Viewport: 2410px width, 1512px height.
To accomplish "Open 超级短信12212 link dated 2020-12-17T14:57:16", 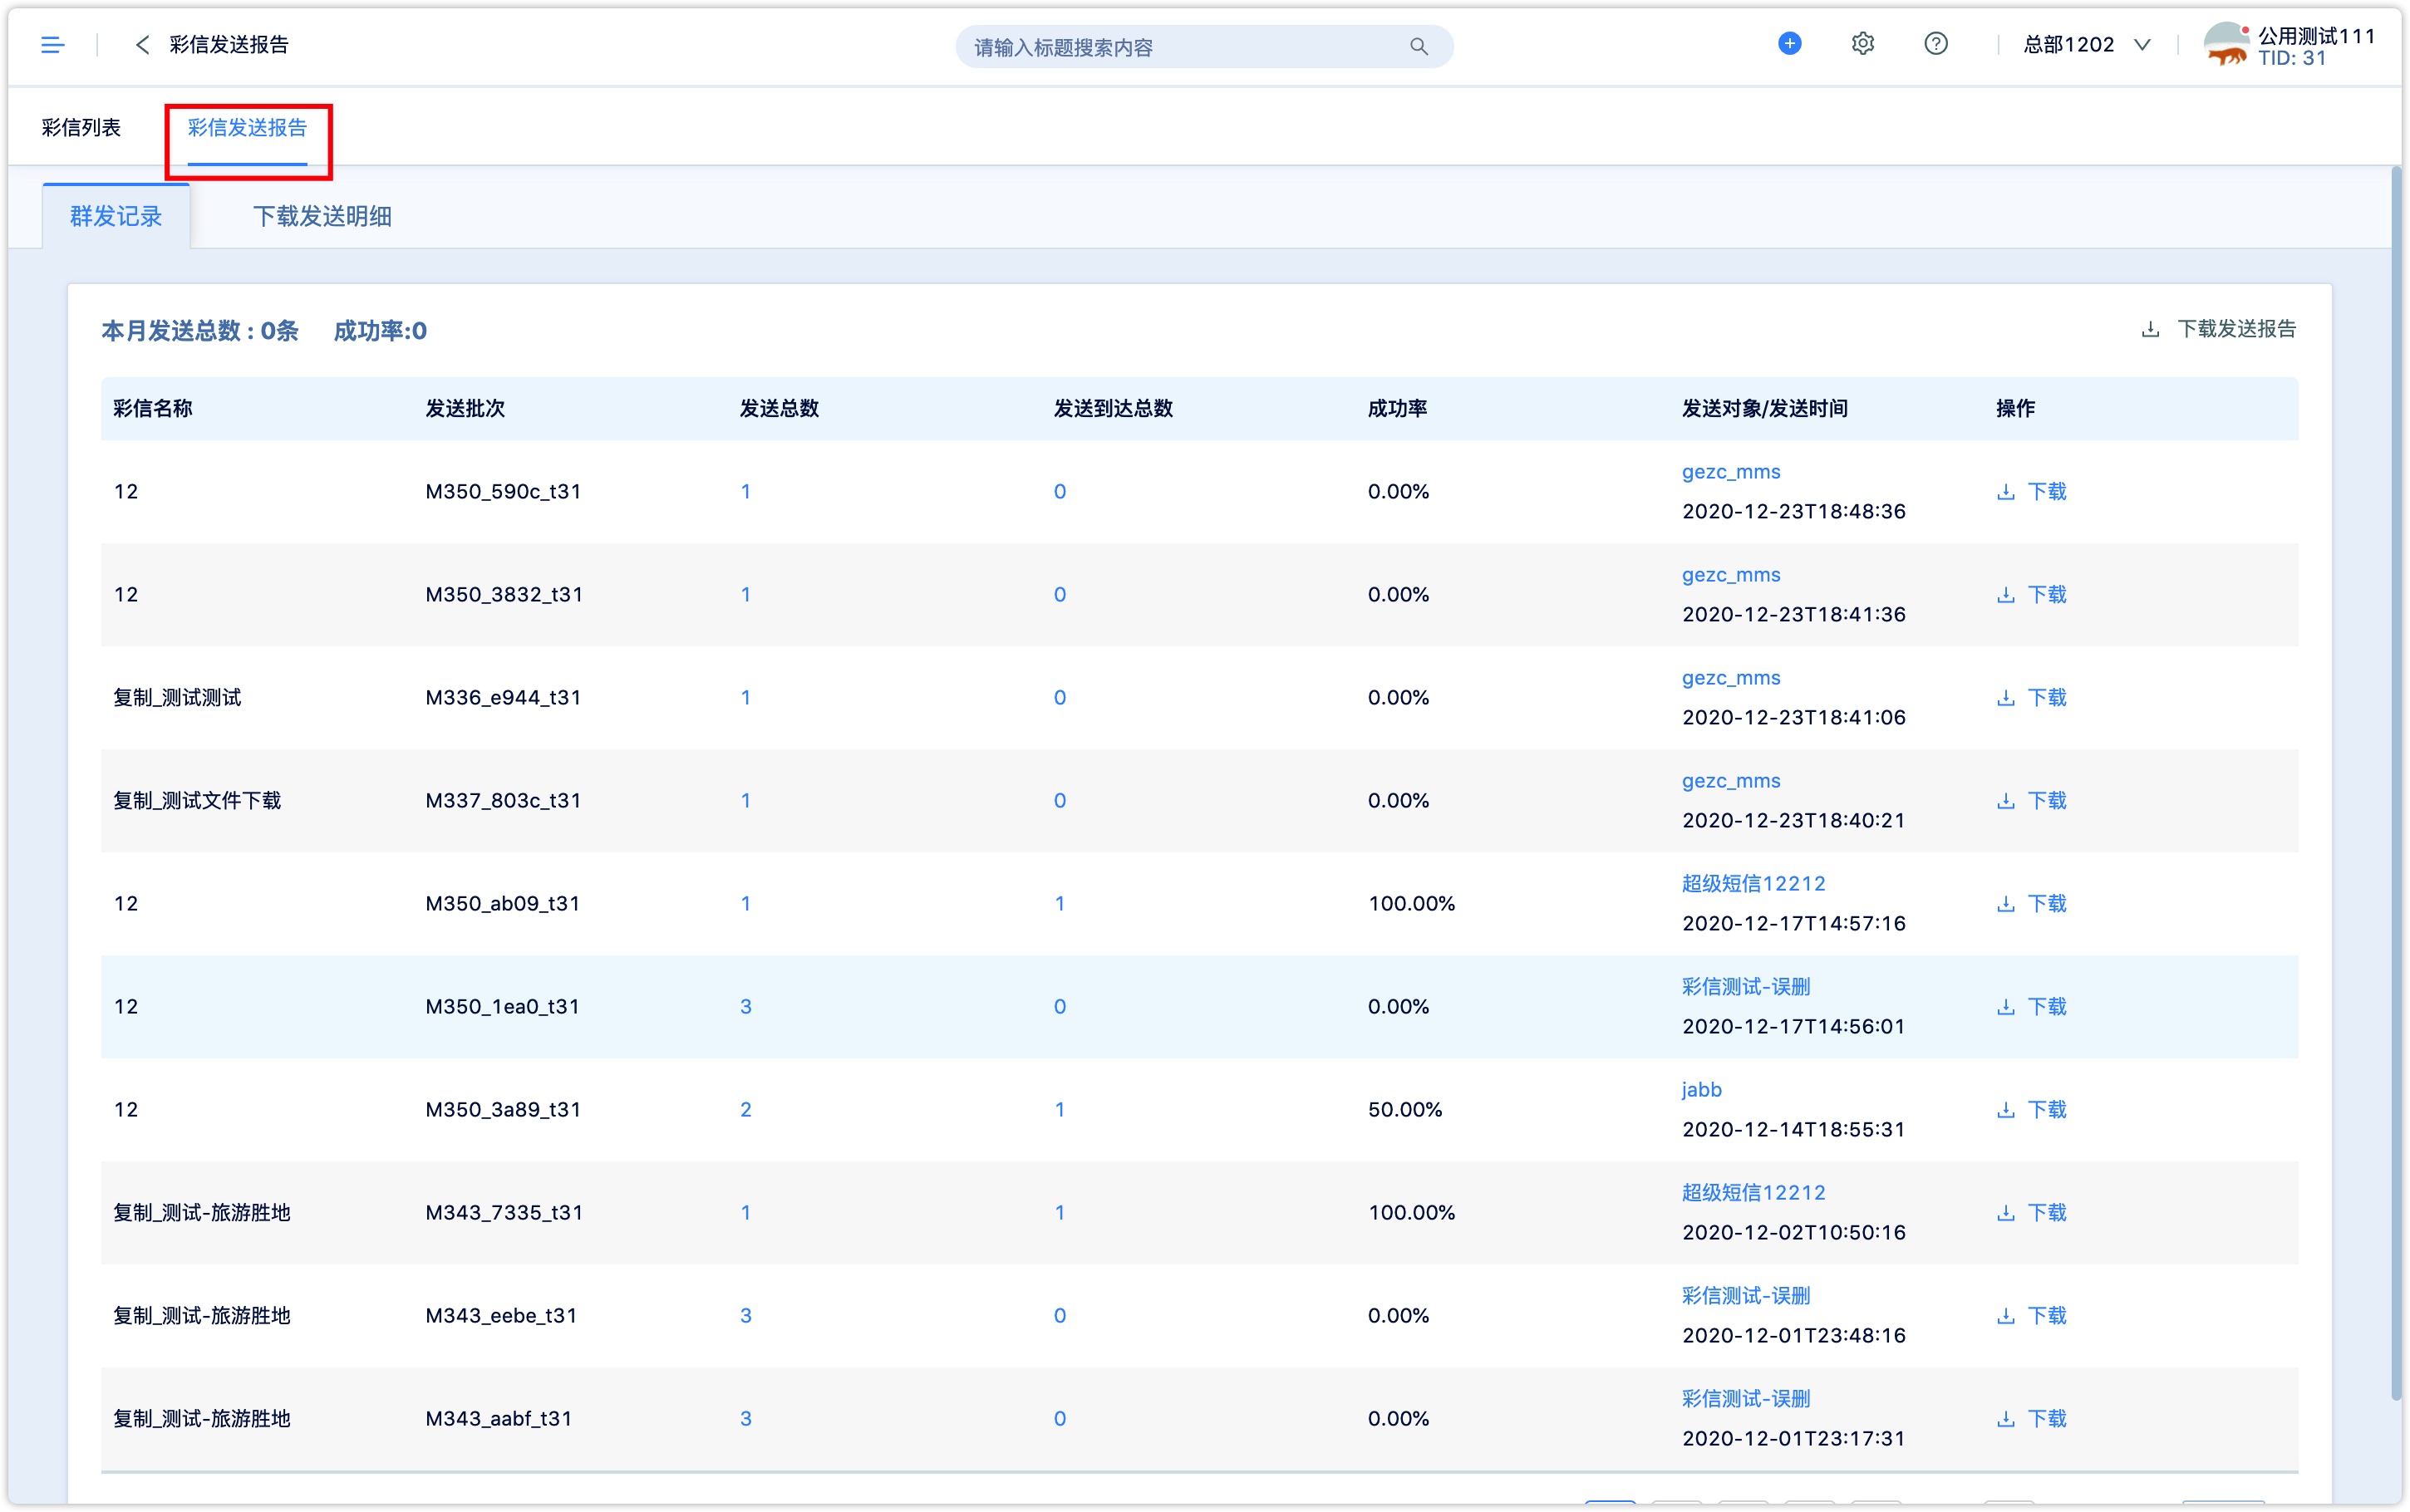I will pos(1753,884).
